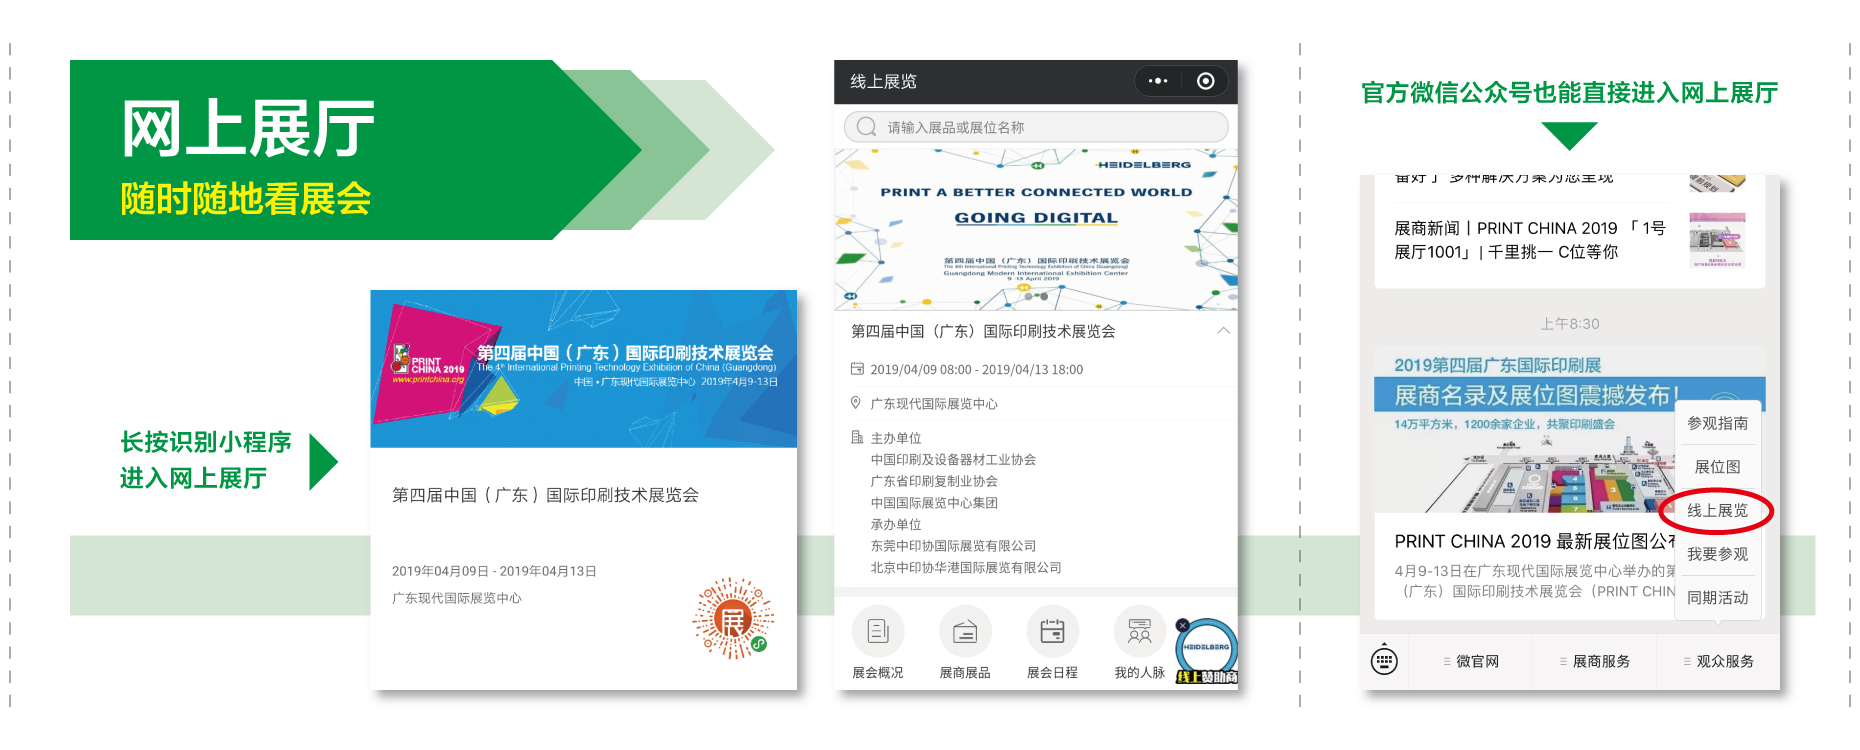Click venue 广东现代国际展览中心 in mini program

tap(934, 404)
